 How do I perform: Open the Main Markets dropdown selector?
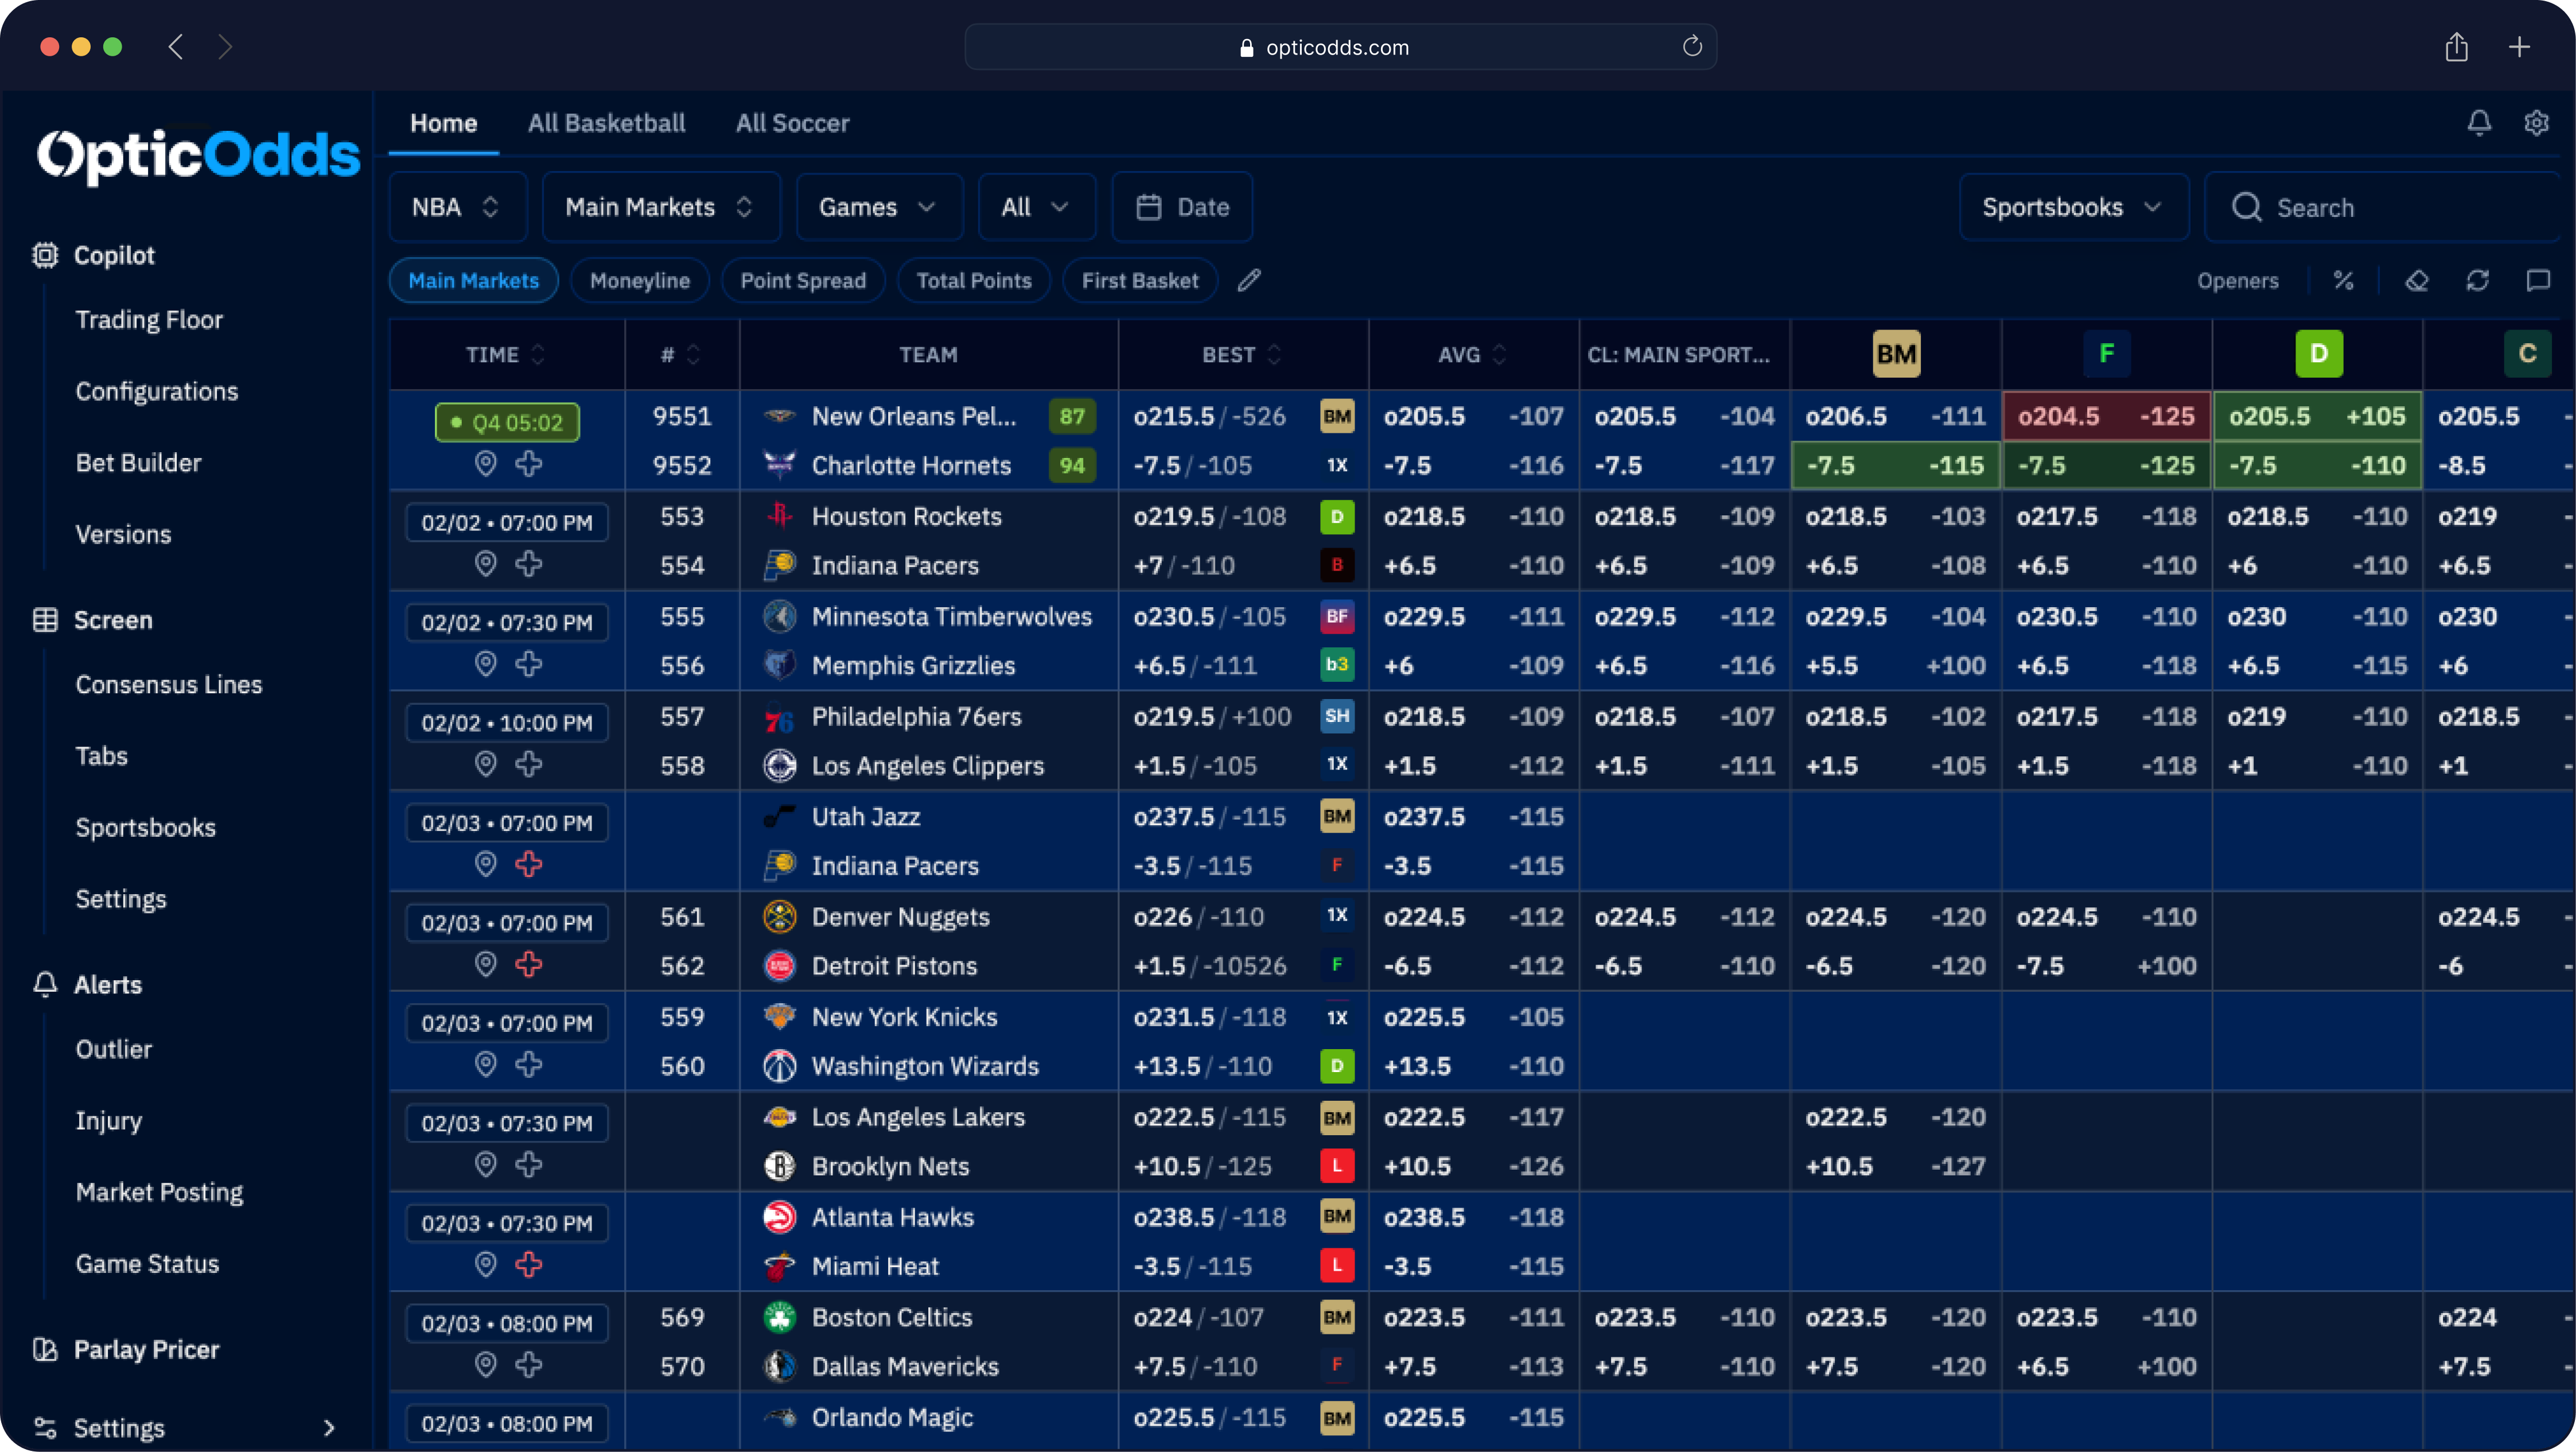pyautogui.click(x=660, y=207)
